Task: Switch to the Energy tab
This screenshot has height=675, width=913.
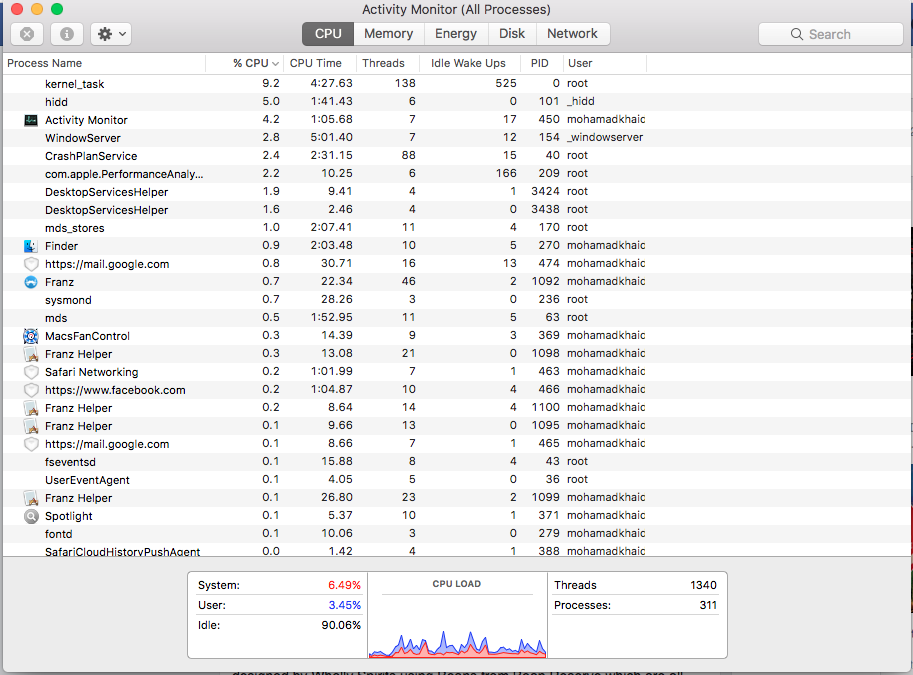Action: click(456, 34)
